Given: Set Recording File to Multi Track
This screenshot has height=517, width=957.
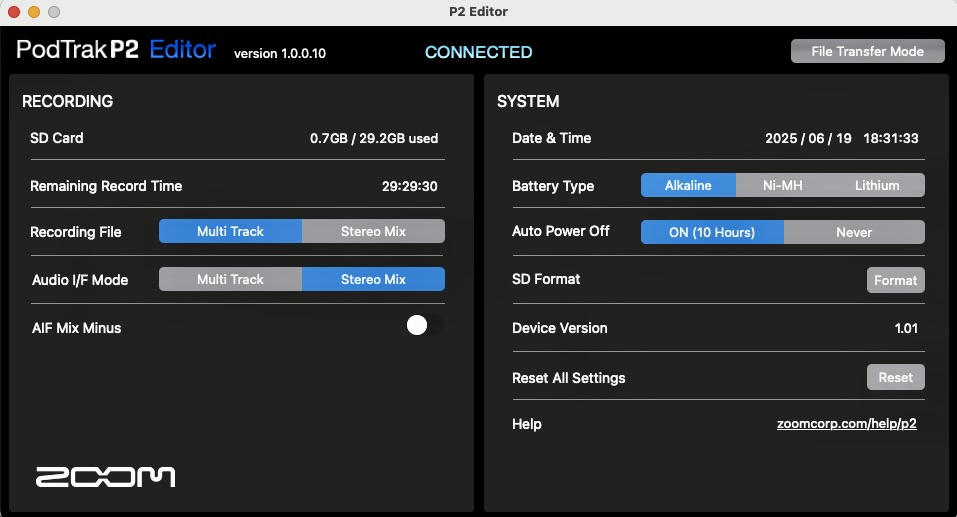Looking at the screenshot, I should (230, 231).
